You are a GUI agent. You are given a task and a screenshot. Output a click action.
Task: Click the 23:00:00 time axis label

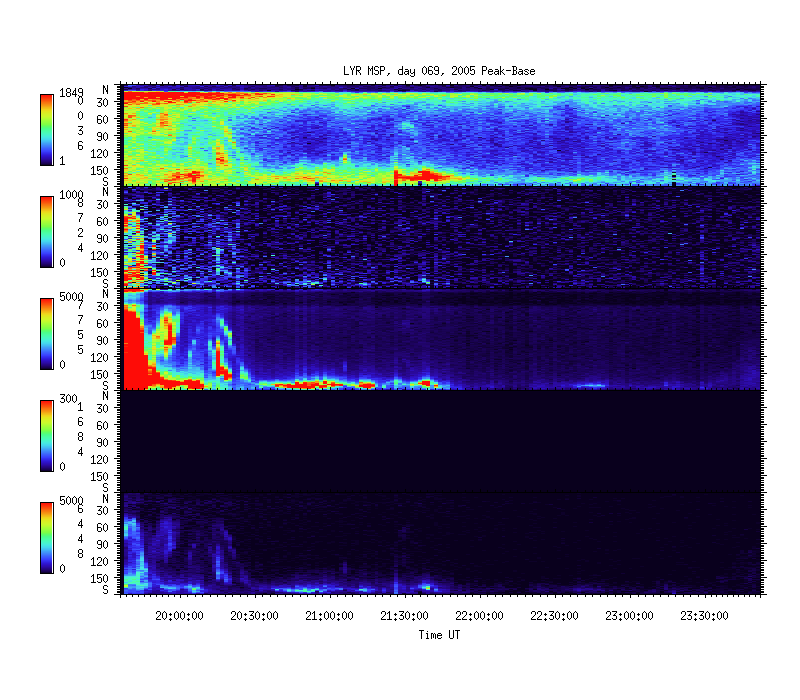point(629,616)
